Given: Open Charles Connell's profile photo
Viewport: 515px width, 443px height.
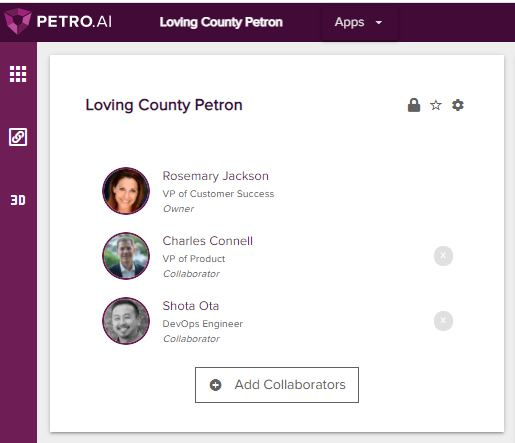Looking at the screenshot, I should coord(126,256).
